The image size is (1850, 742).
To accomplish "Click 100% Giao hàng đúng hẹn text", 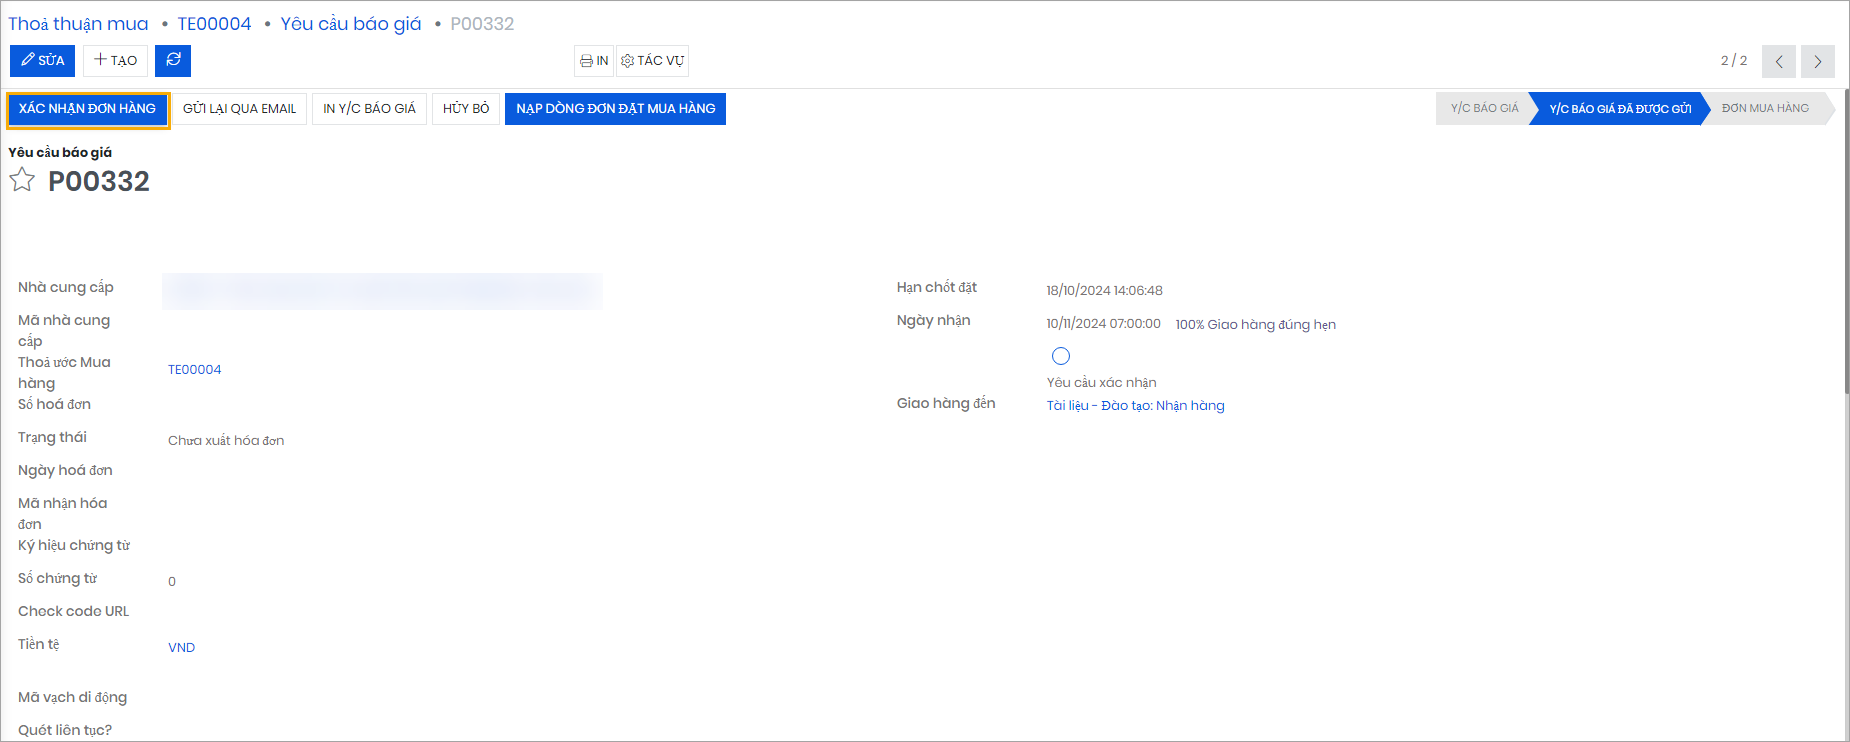I will (1256, 325).
